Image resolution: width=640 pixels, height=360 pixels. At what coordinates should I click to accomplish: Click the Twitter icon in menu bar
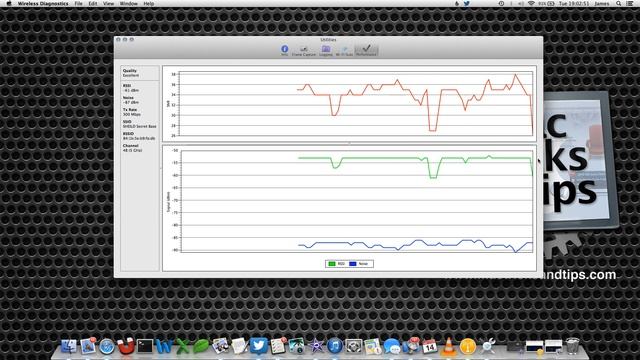coord(466,3)
